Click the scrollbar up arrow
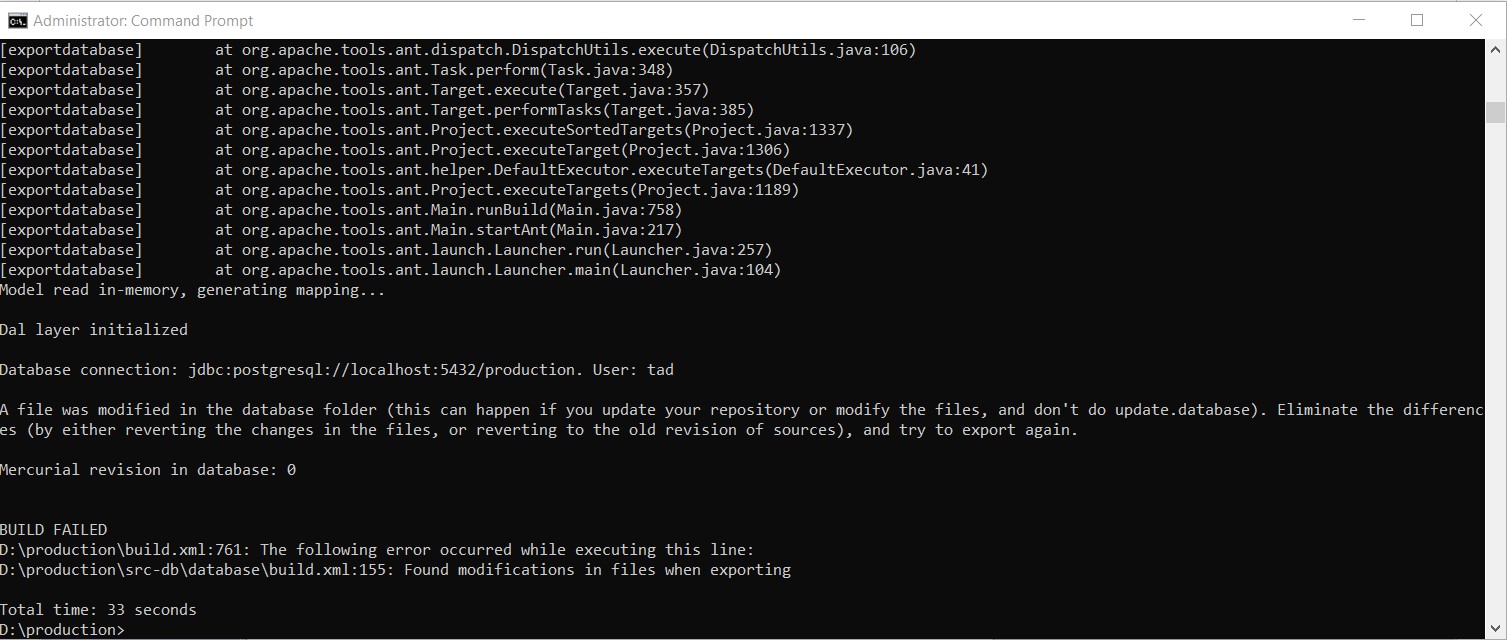1507x640 pixels. click(1495, 50)
